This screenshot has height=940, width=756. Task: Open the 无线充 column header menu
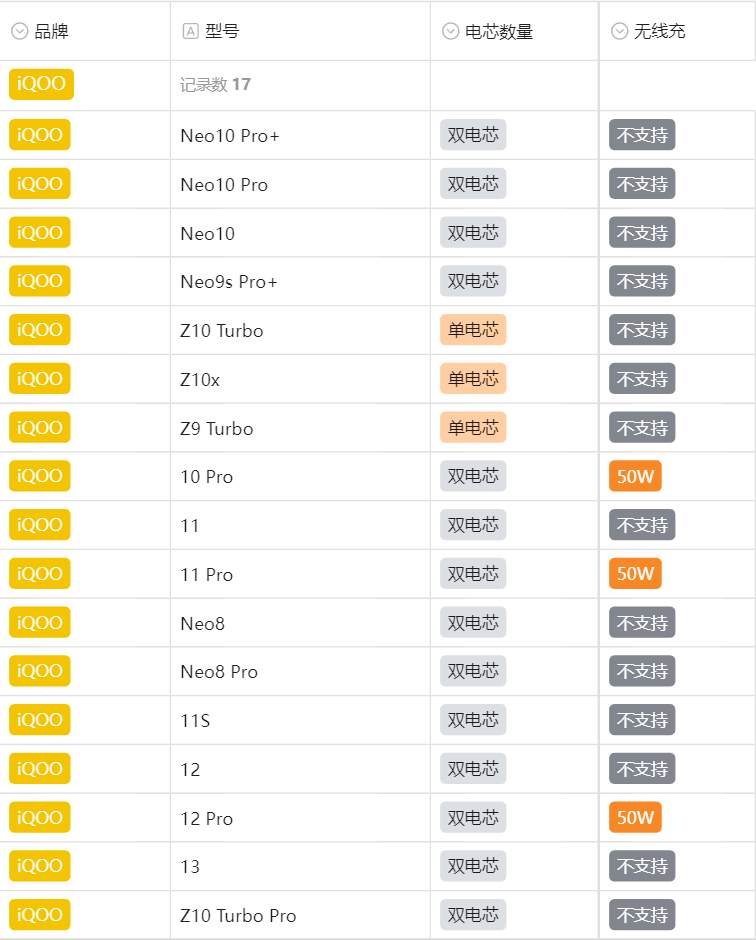[x=660, y=31]
